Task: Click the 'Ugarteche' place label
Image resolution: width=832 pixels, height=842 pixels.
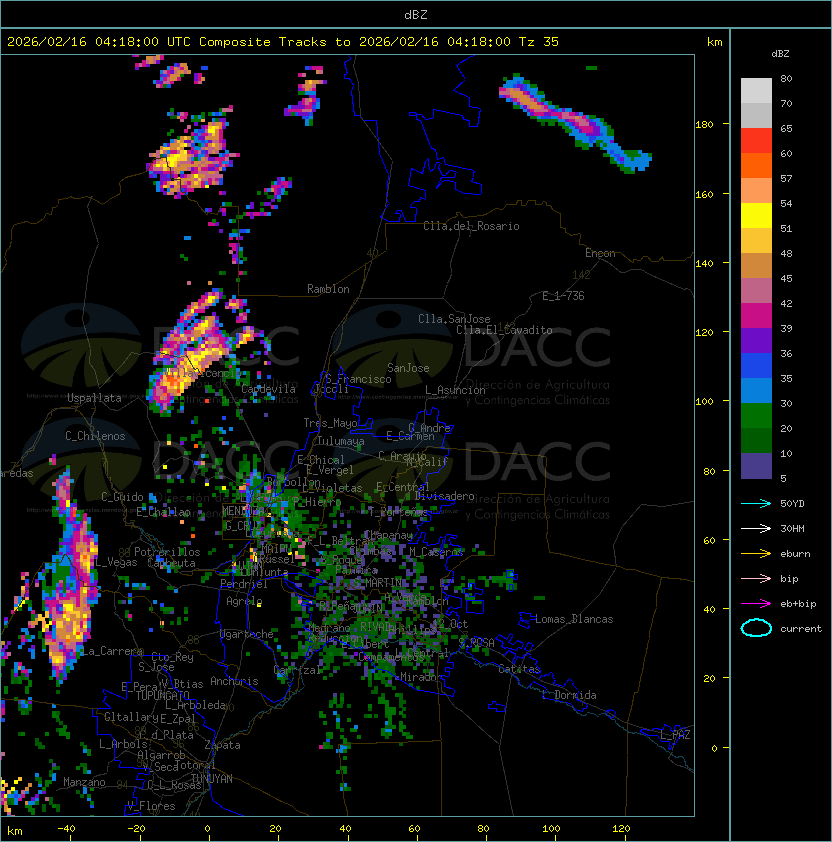Action: pos(247,634)
